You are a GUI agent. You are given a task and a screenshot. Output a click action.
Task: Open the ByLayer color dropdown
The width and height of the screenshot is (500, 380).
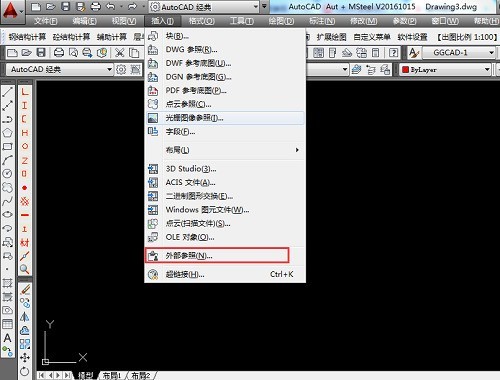(445, 70)
